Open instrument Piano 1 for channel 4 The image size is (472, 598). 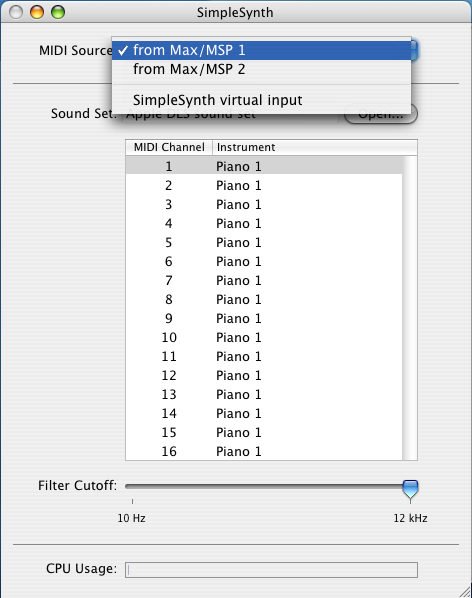click(239, 223)
